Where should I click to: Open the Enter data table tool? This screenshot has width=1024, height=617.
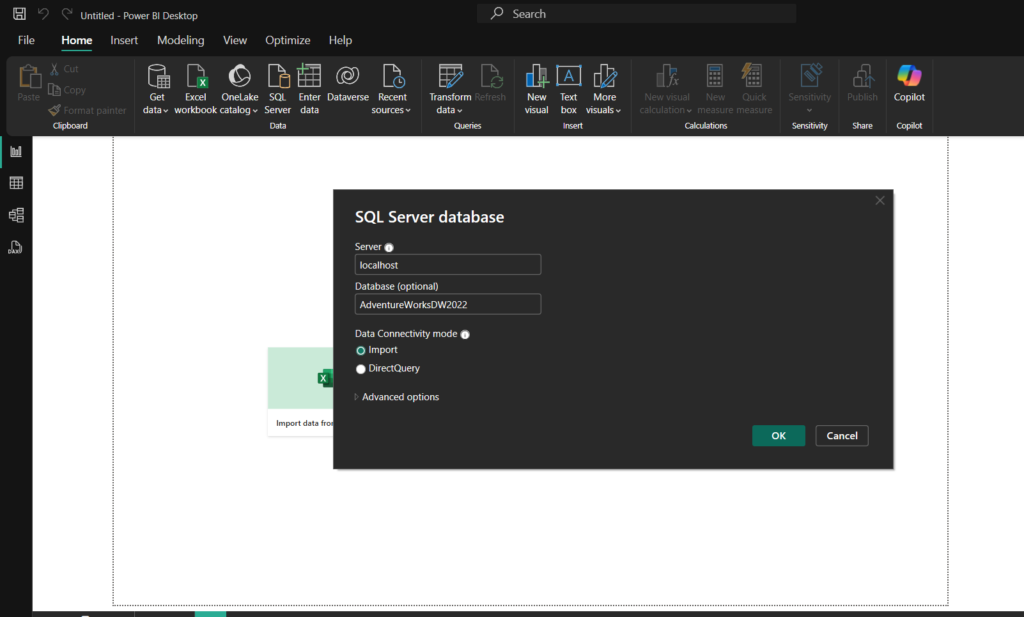coord(310,89)
